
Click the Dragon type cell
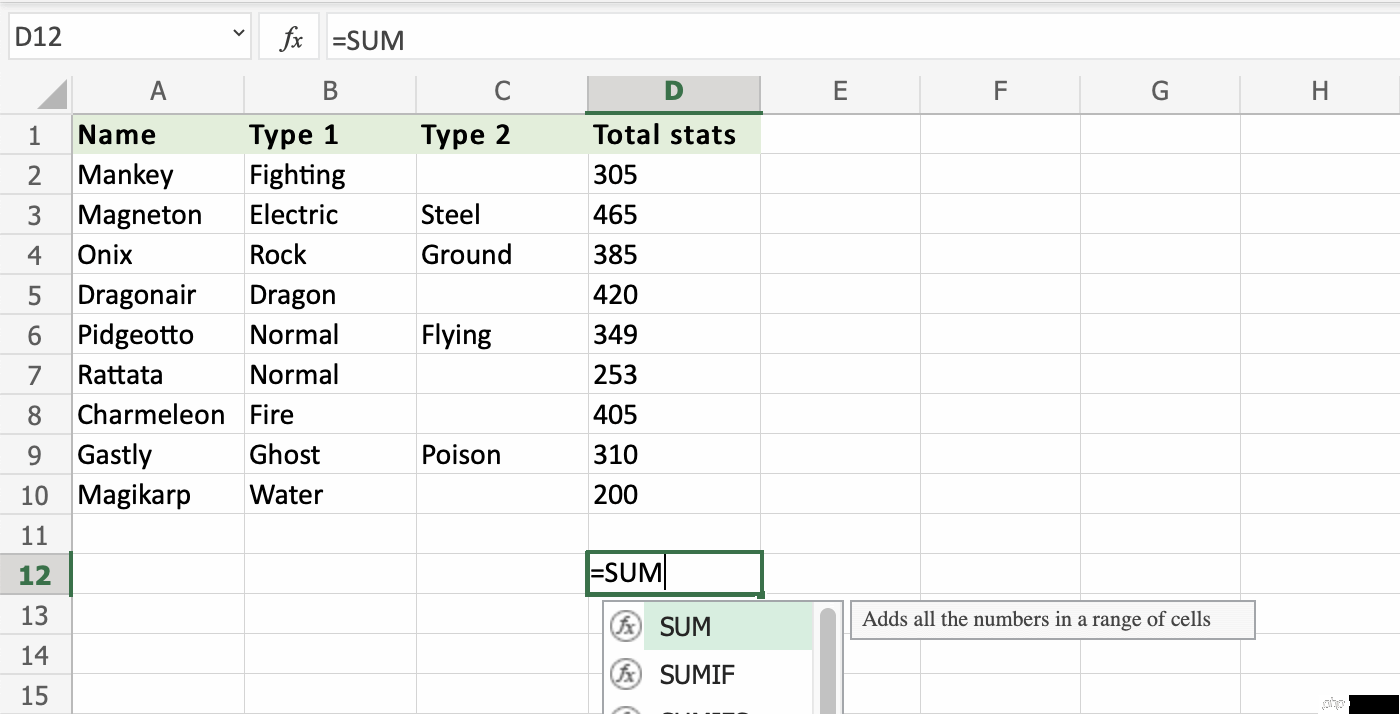[x=330, y=295]
